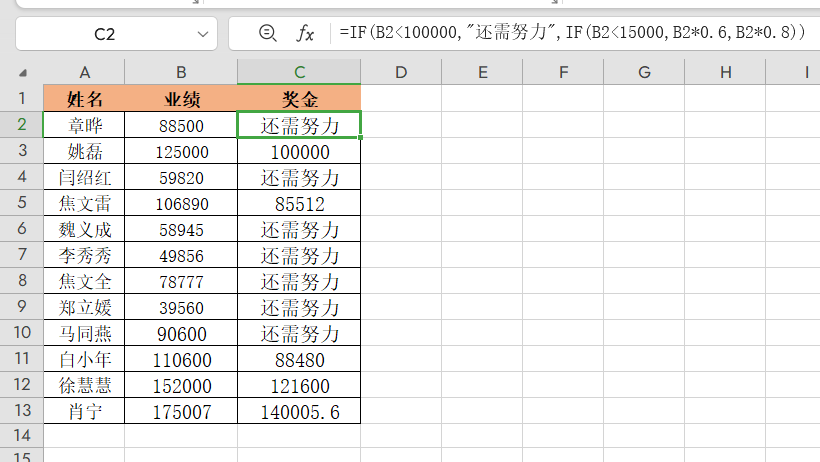This screenshot has height=462, width=820.
Task: Select column H header
Action: click(725, 72)
